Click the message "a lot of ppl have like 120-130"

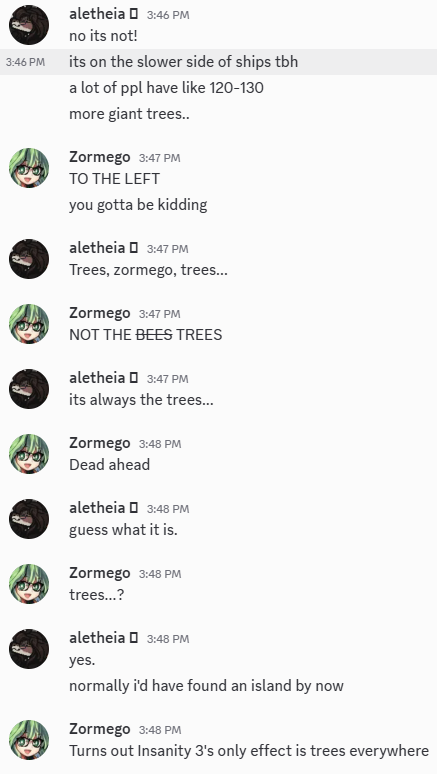click(x=166, y=88)
